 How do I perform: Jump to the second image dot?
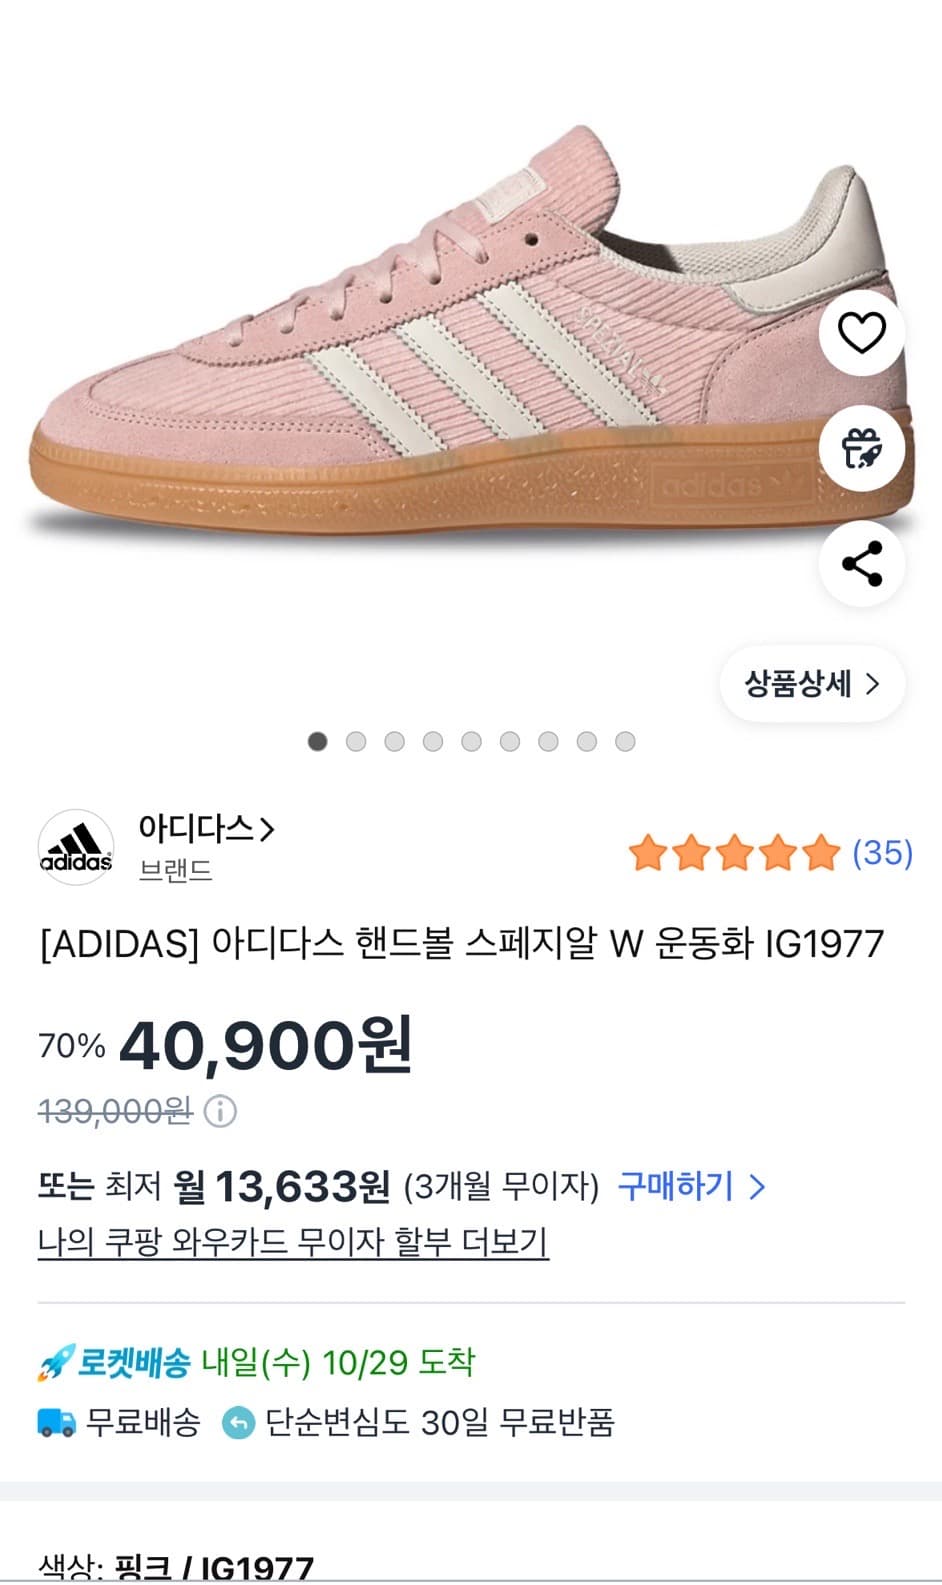(356, 741)
